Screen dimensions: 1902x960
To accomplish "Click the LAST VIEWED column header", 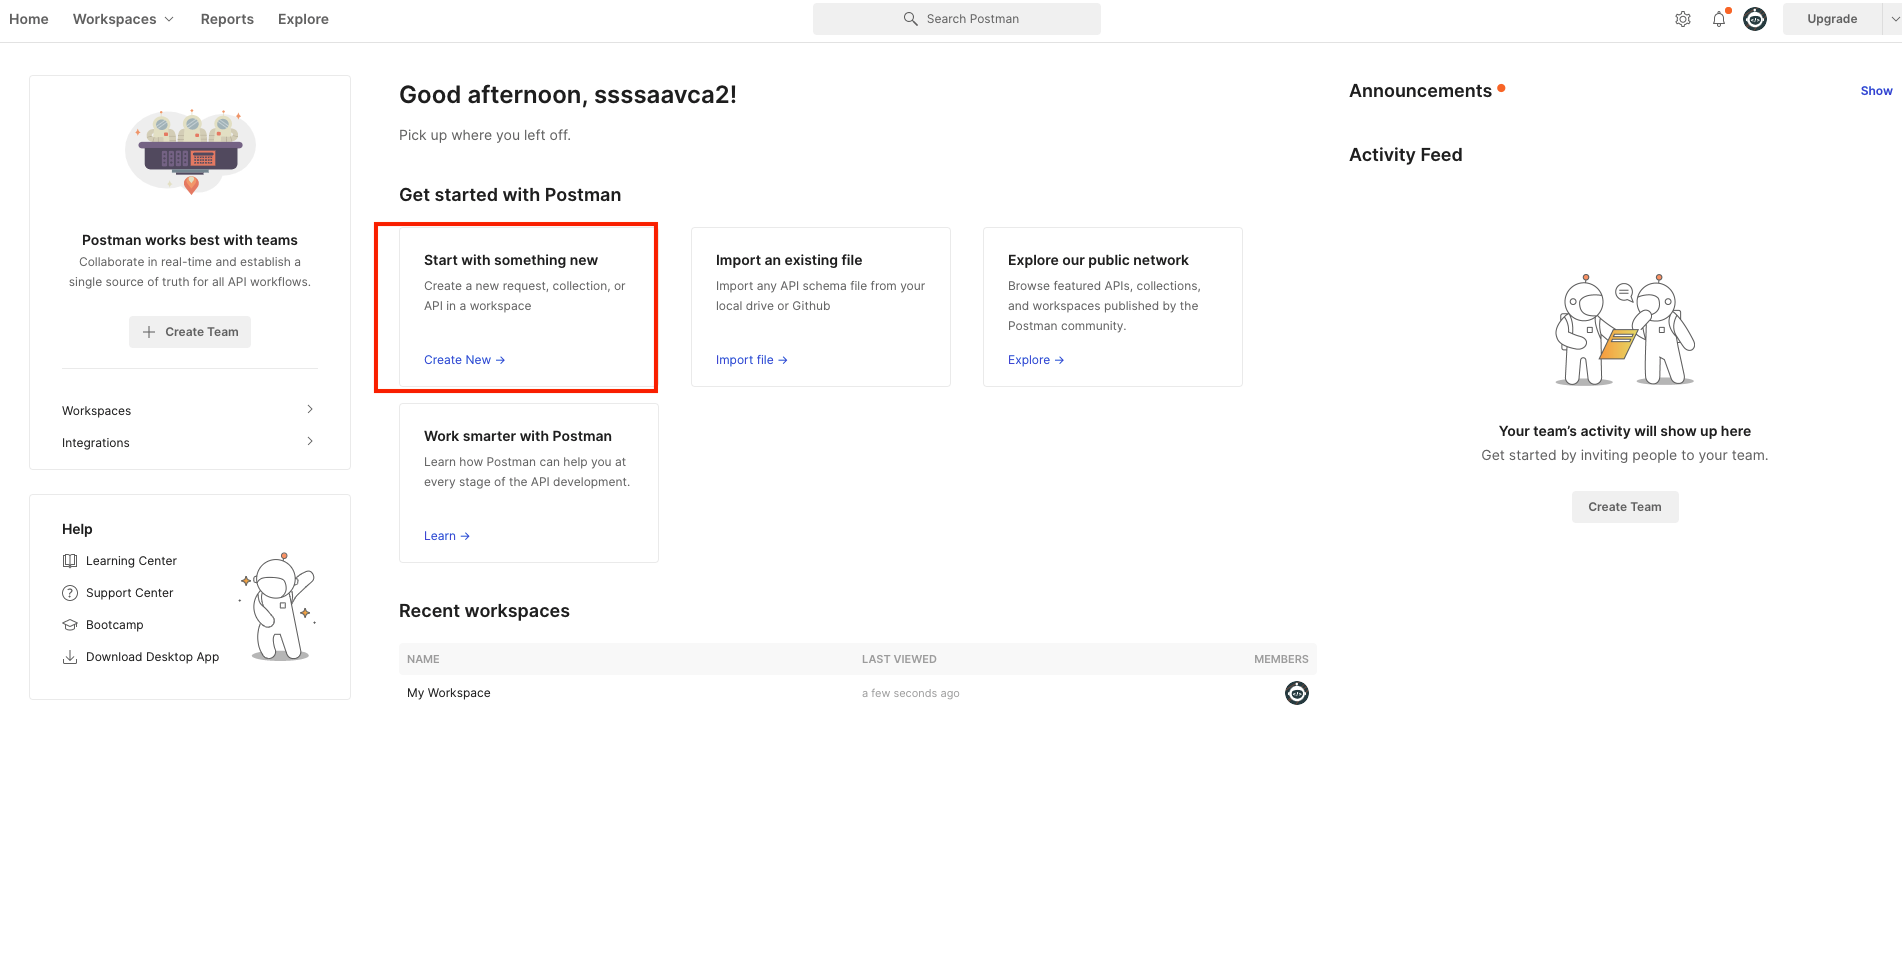I will (x=899, y=659).
